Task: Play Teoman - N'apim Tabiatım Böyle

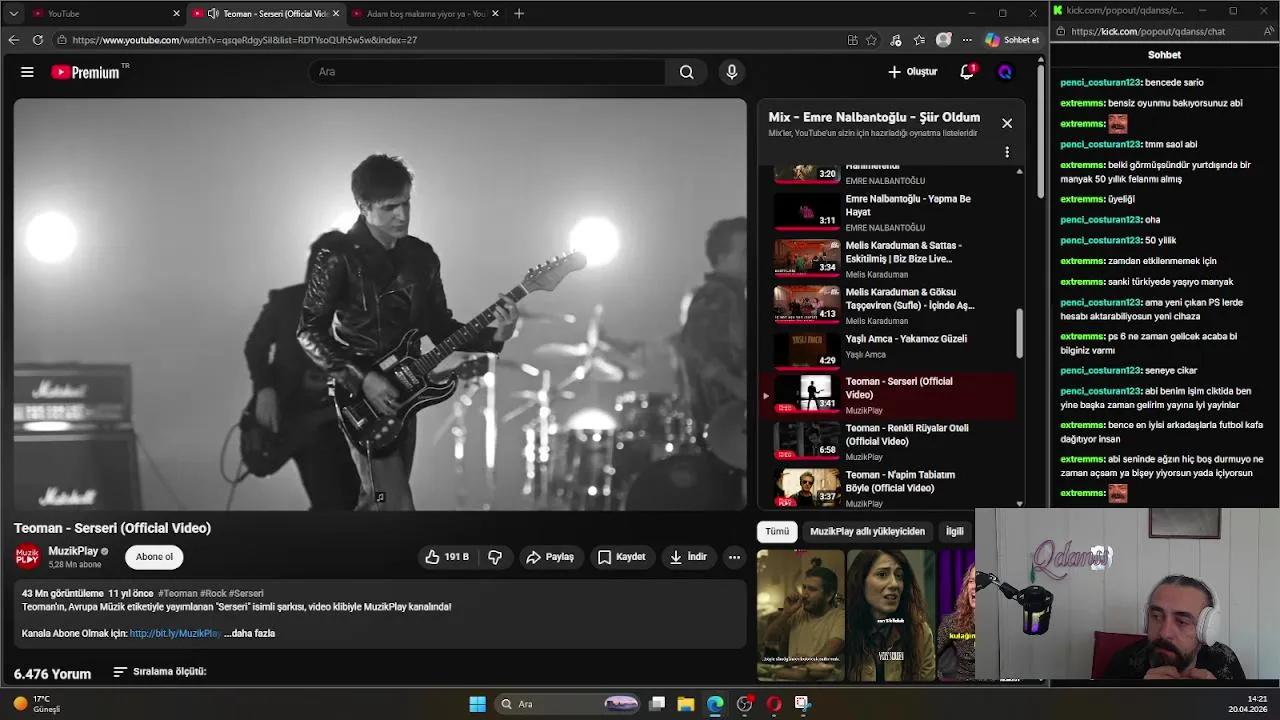Action: 890,488
